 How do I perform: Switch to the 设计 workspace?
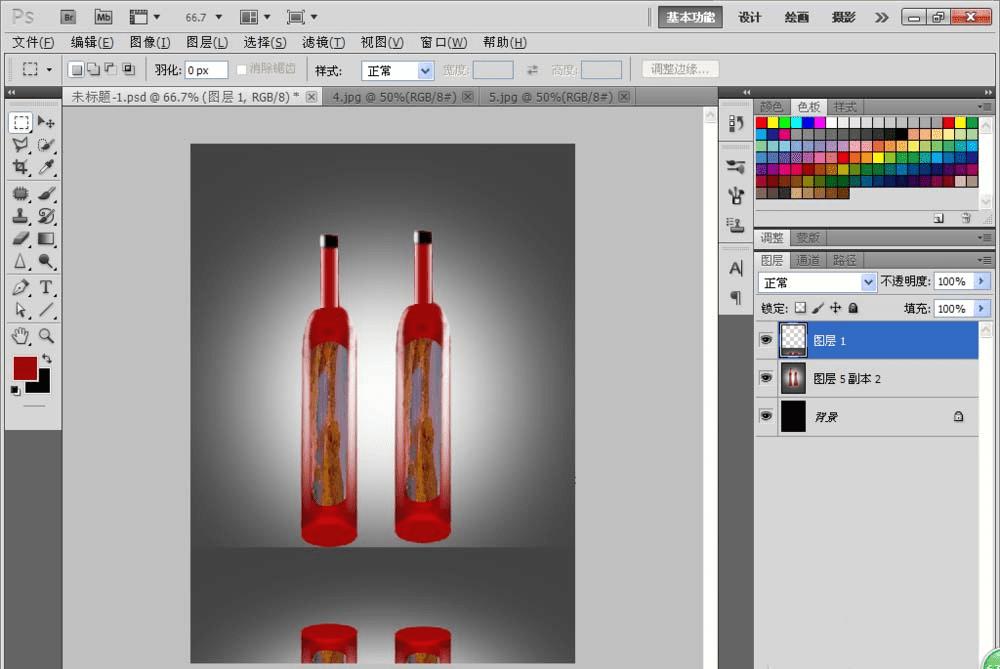(x=750, y=17)
